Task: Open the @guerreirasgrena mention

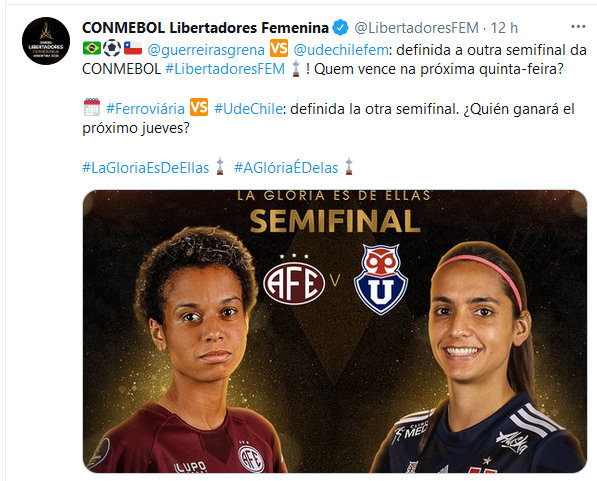Action: (x=206, y=50)
